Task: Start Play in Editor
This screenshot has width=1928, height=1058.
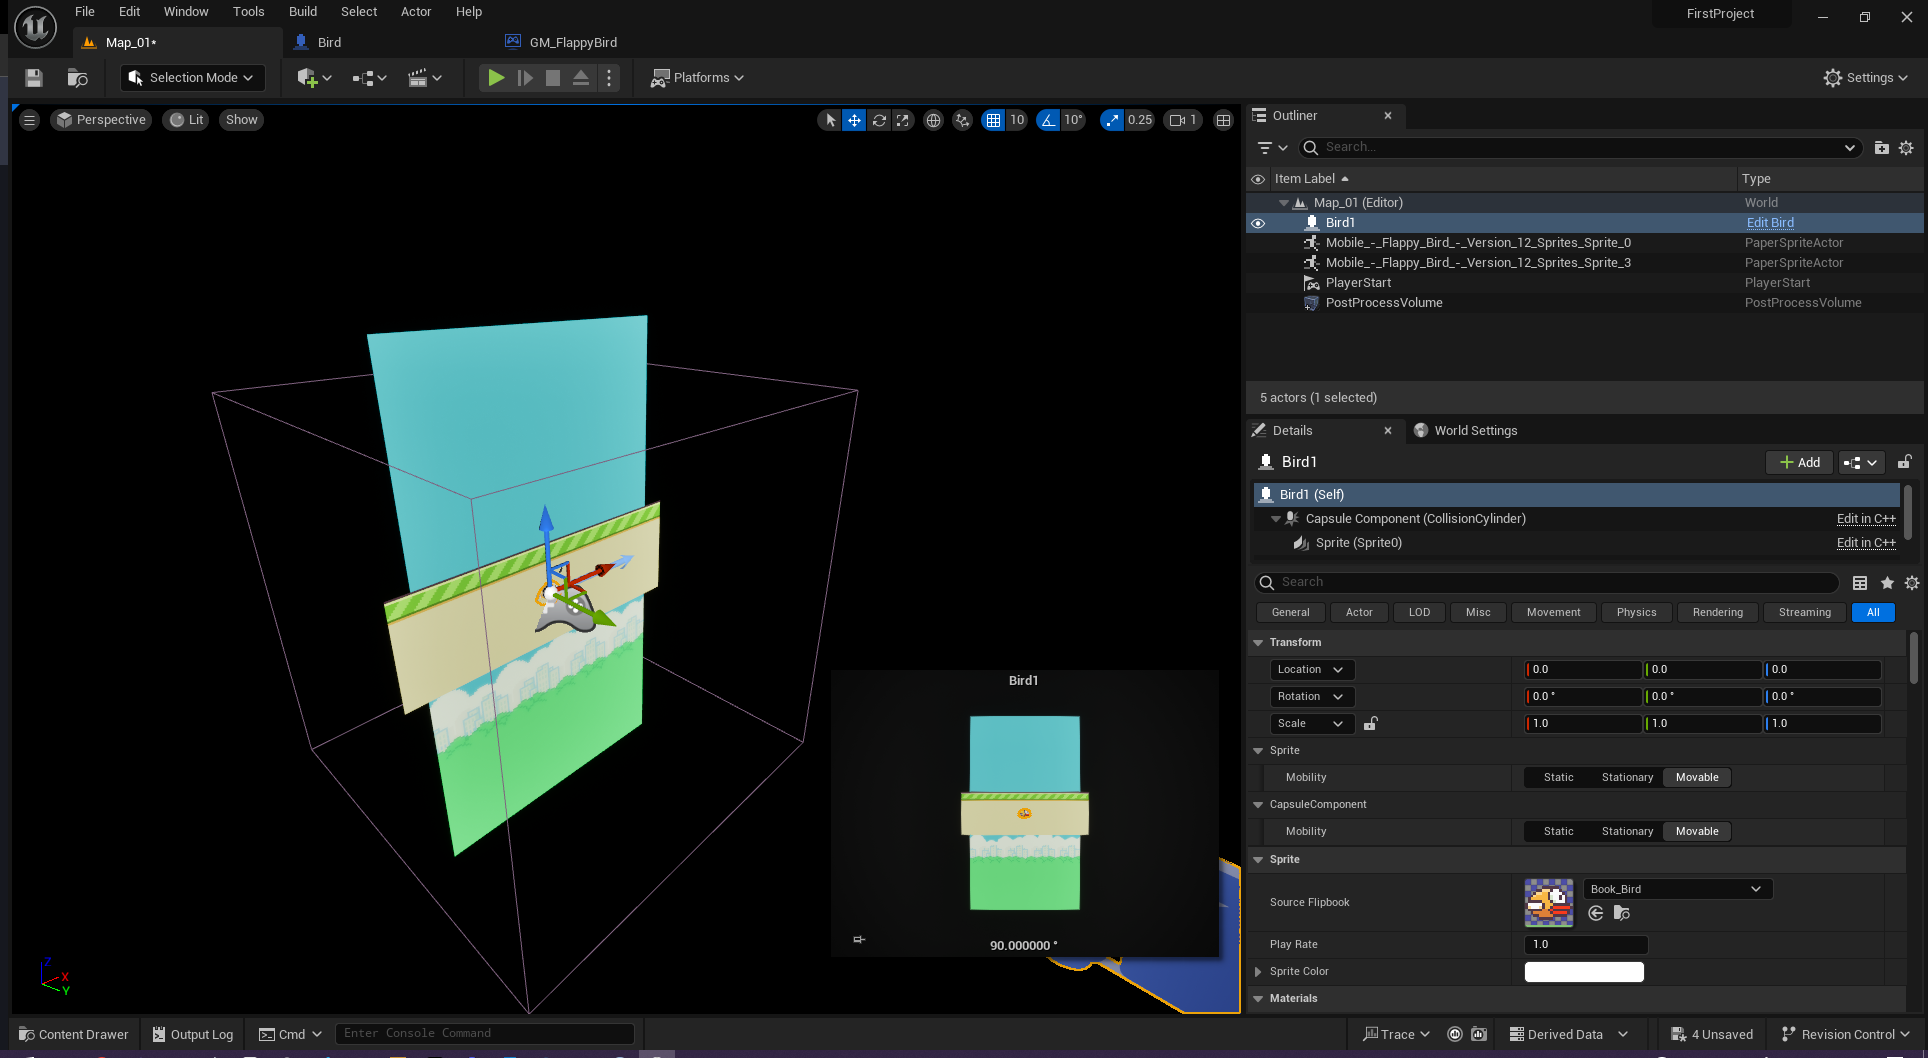Action: coord(496,78)
